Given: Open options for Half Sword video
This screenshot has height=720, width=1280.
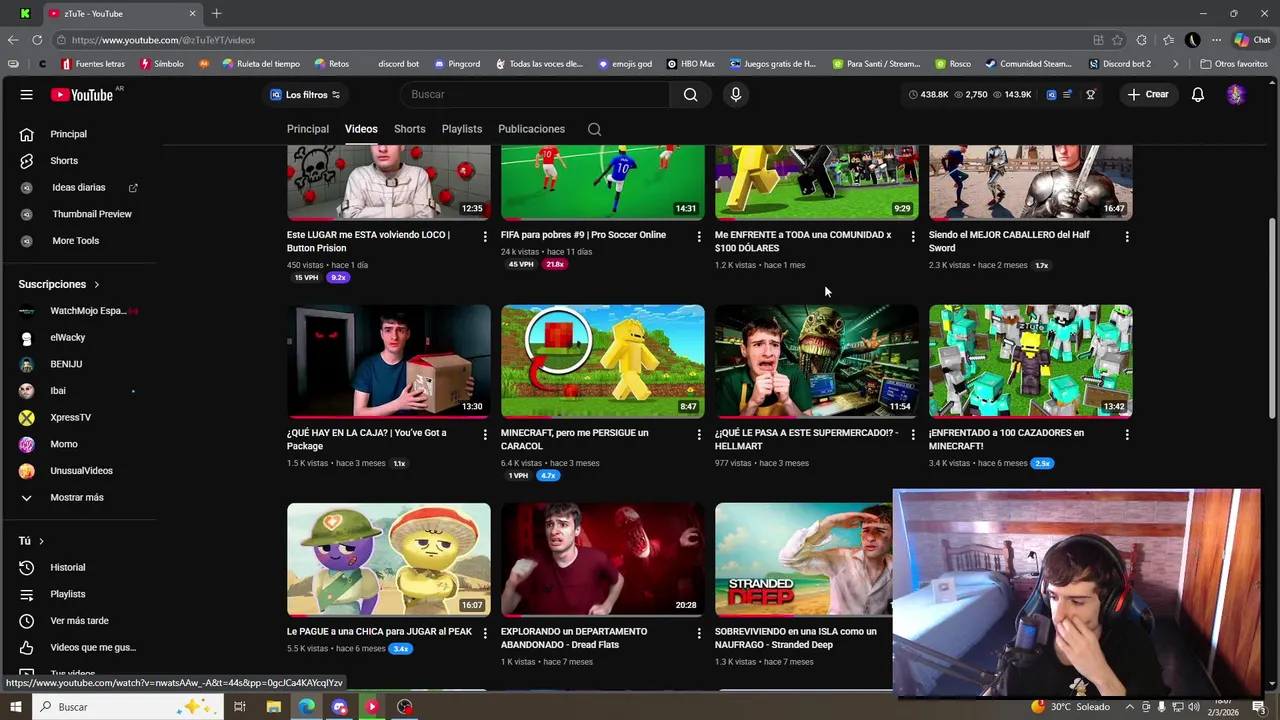Looking at the screenshot, I should [x=1127, y=236].
